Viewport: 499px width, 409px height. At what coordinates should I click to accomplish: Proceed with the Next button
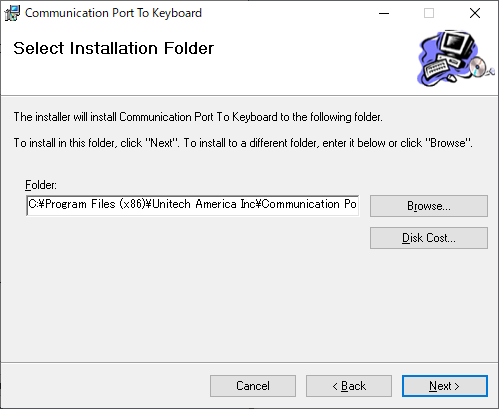tap(445, 386)
